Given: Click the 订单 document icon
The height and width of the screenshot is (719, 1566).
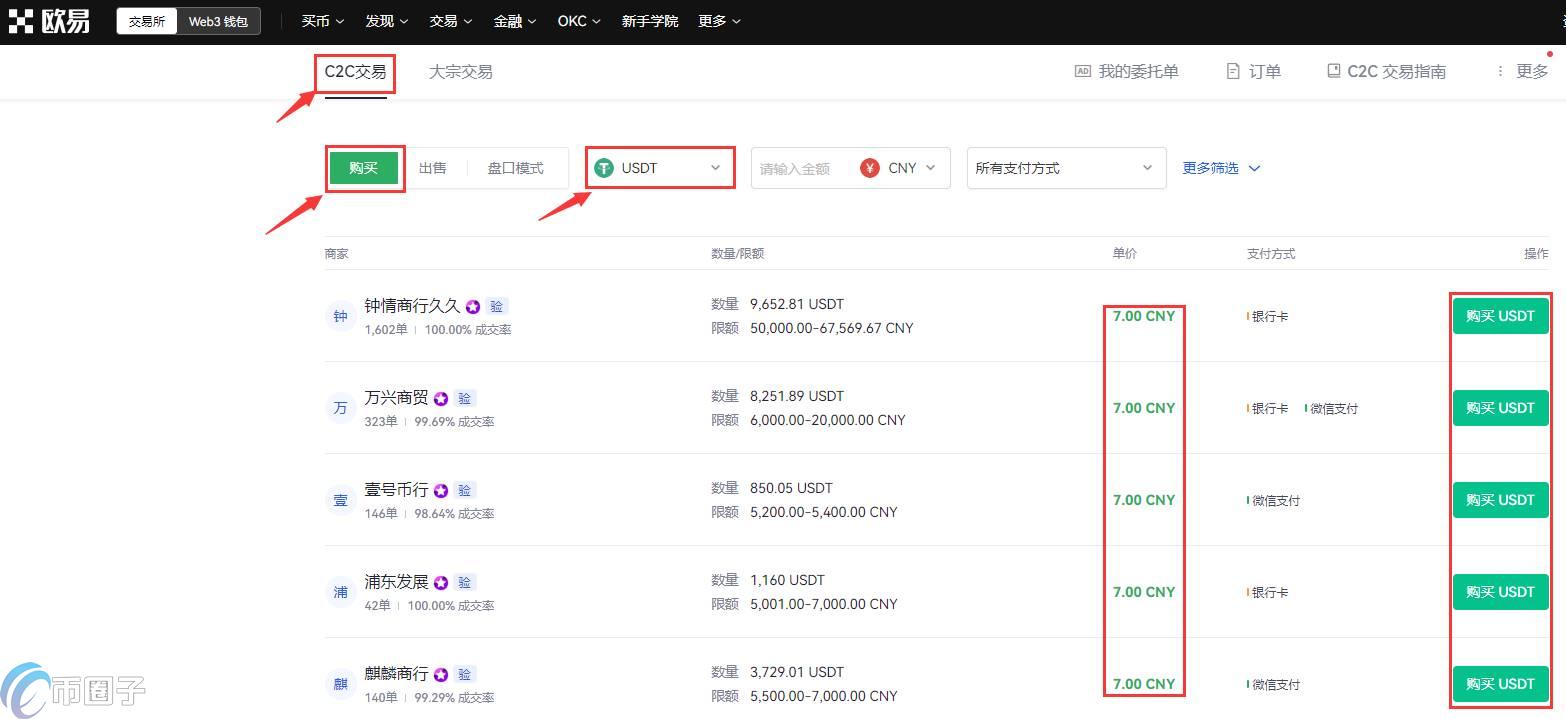Looking at the screenshot, I should (x=1233, y=72).
